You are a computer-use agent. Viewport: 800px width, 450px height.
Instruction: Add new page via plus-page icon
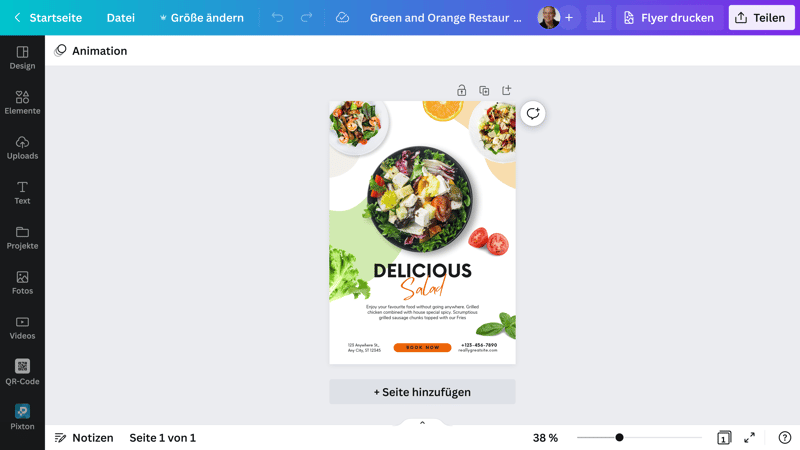tap(507, 90)
